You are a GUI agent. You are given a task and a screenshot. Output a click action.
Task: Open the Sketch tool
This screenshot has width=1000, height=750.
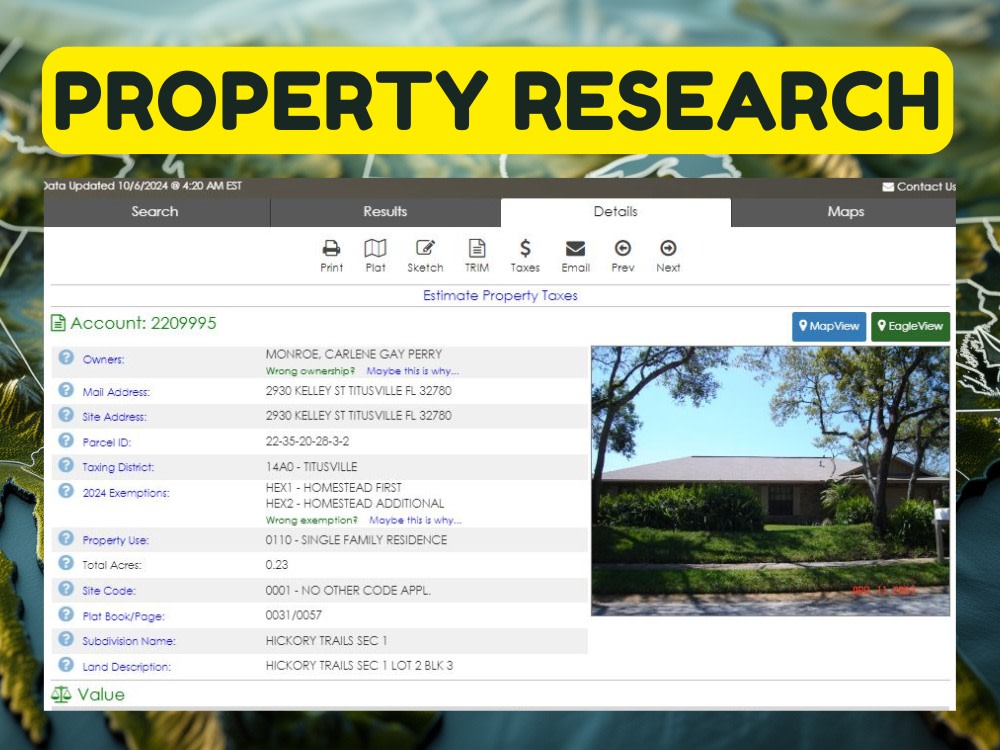[x=425, y=248]
